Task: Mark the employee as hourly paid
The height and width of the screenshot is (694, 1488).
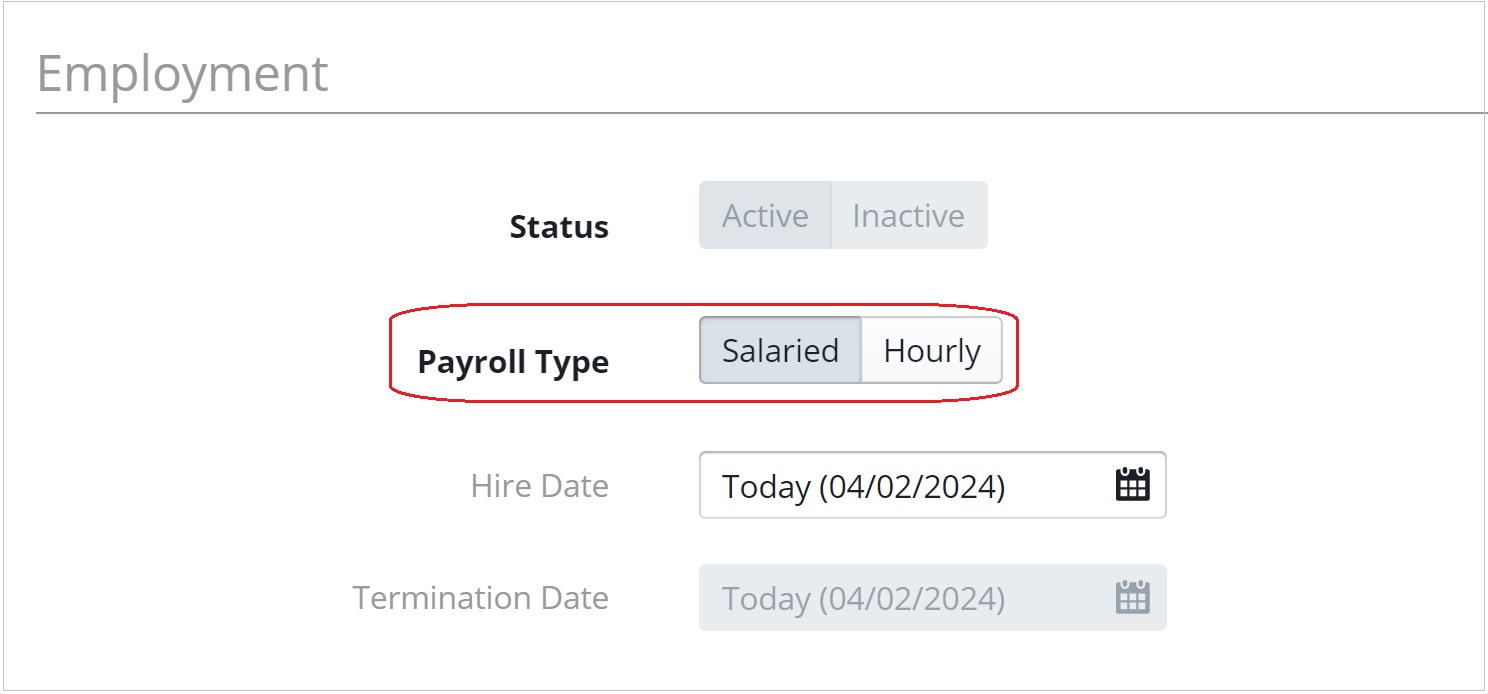Action: click(932, 350)
